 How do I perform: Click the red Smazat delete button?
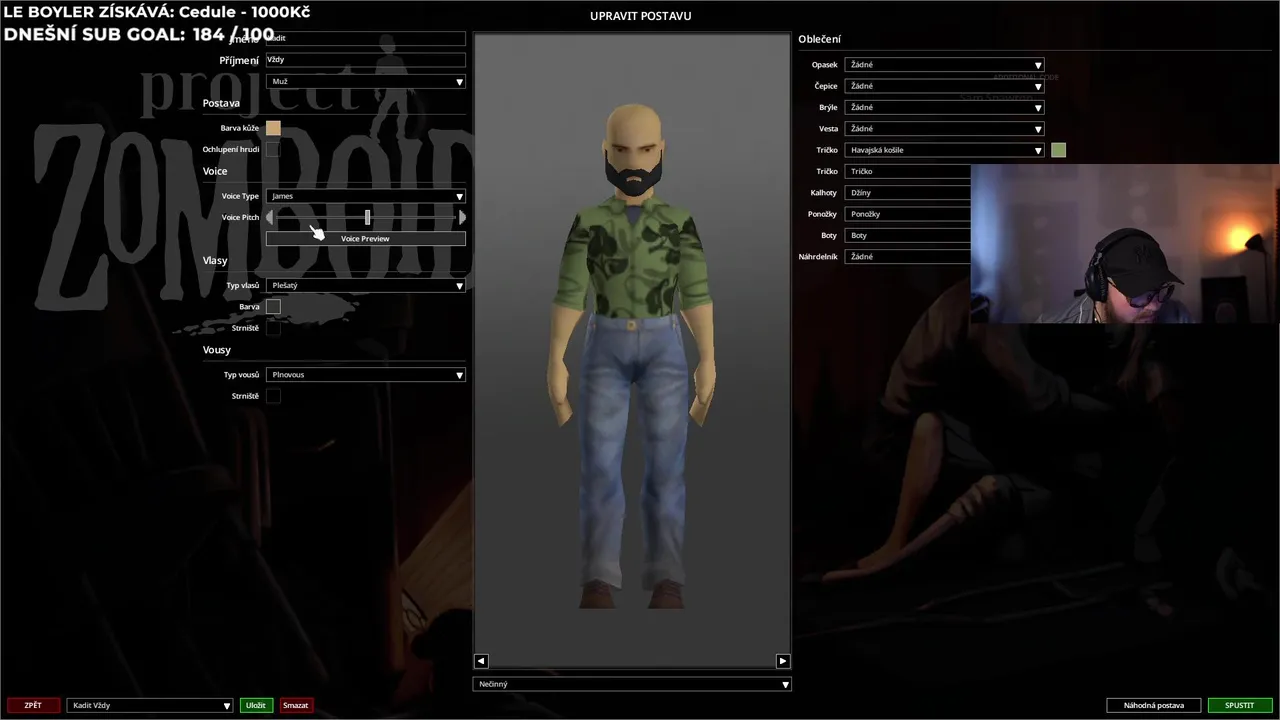(296, 705)
